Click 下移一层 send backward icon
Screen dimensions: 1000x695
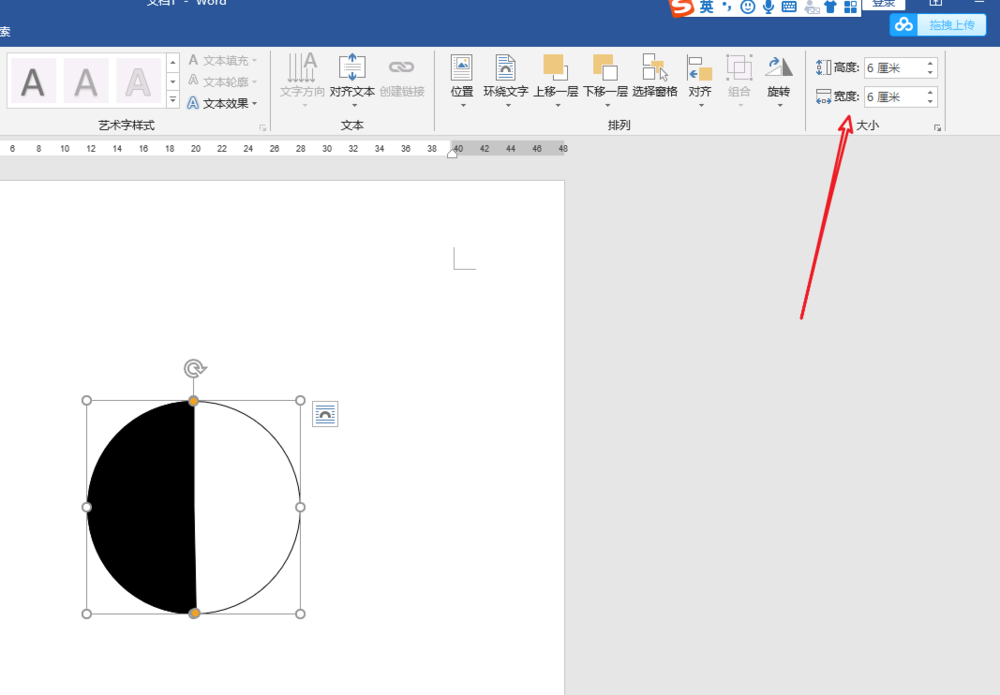(x=605, y=79)
